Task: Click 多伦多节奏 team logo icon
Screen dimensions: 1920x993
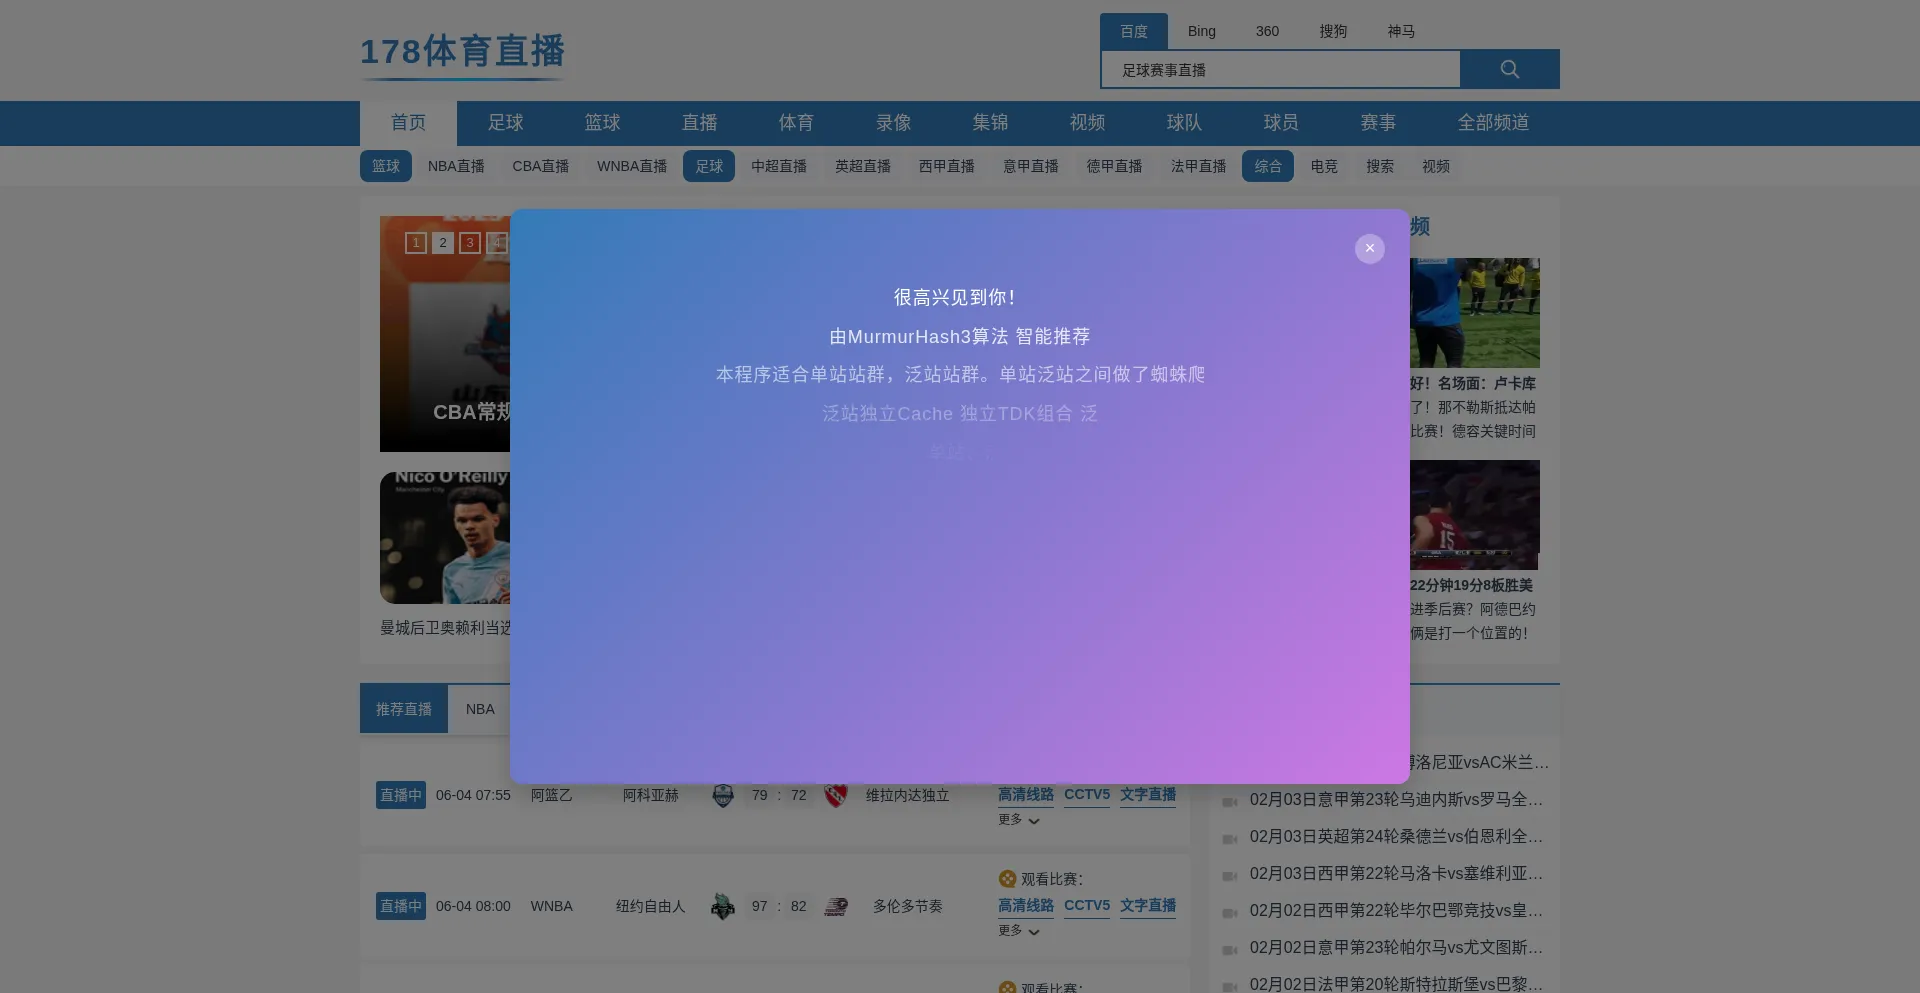Action: click(x=836, y=907)
